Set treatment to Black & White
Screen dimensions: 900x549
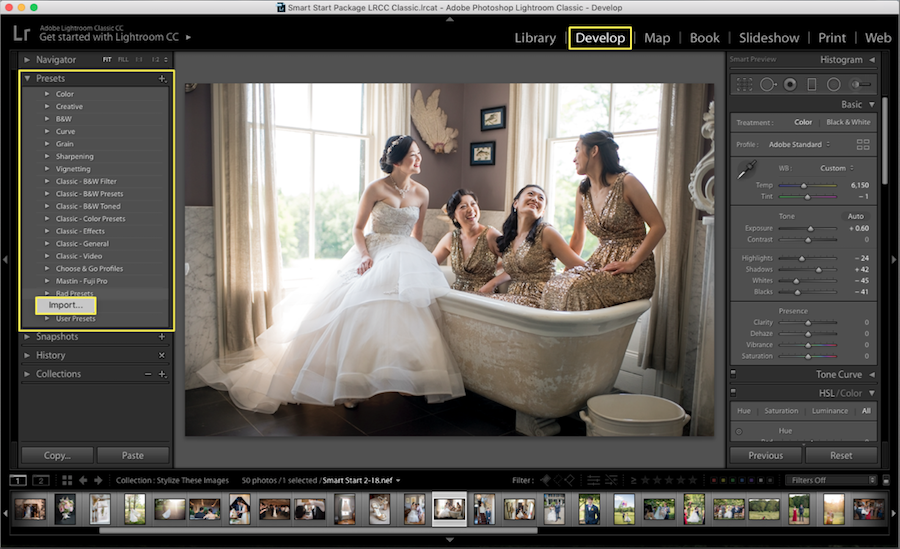848,122
